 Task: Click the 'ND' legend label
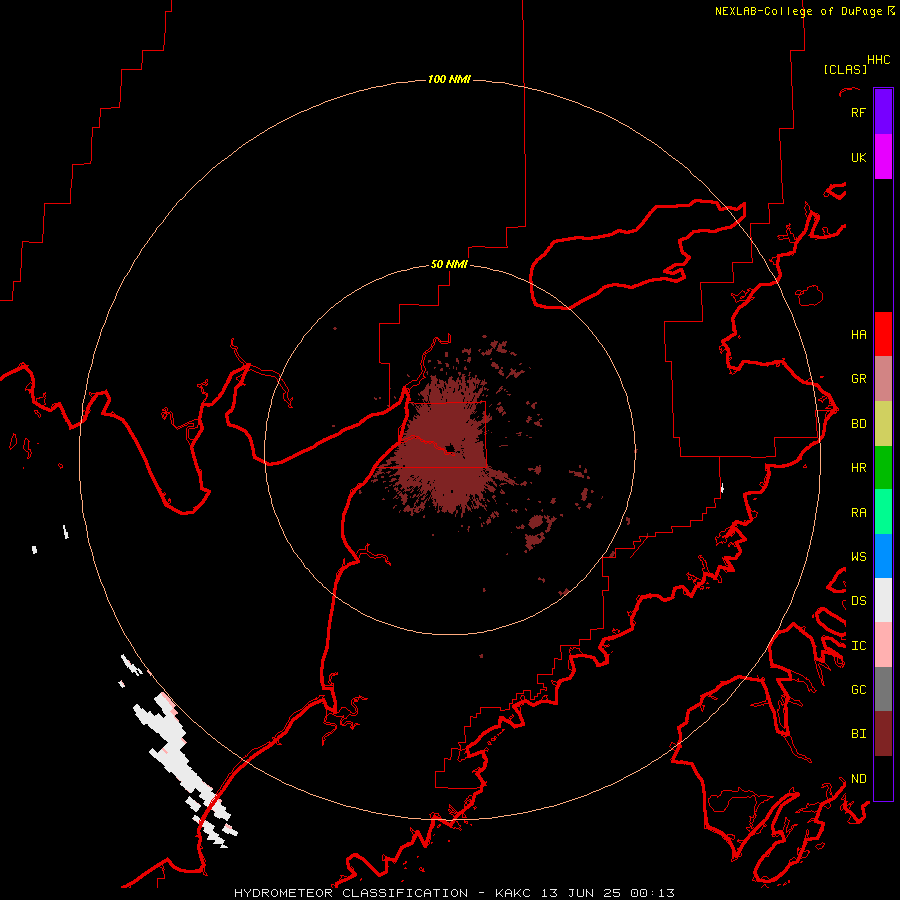coord(858,778)
